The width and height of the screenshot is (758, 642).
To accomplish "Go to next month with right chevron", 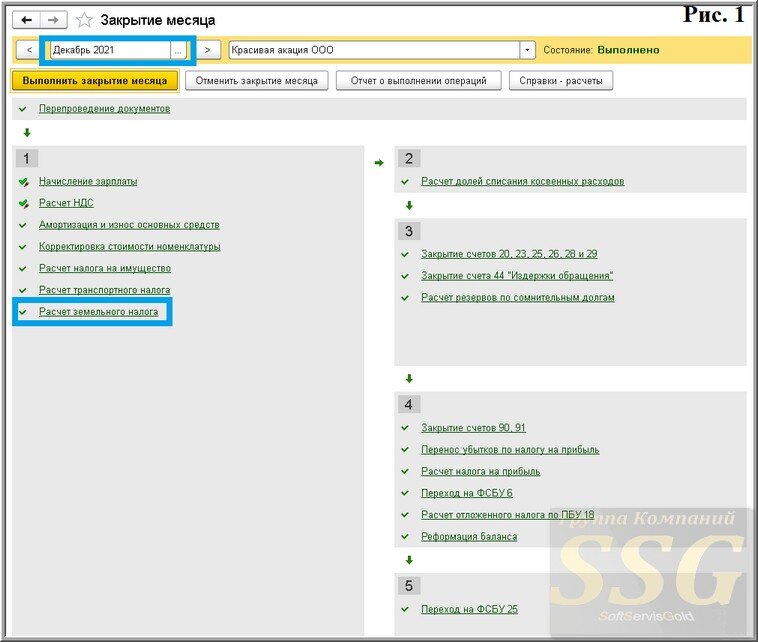I will [207, 50].
